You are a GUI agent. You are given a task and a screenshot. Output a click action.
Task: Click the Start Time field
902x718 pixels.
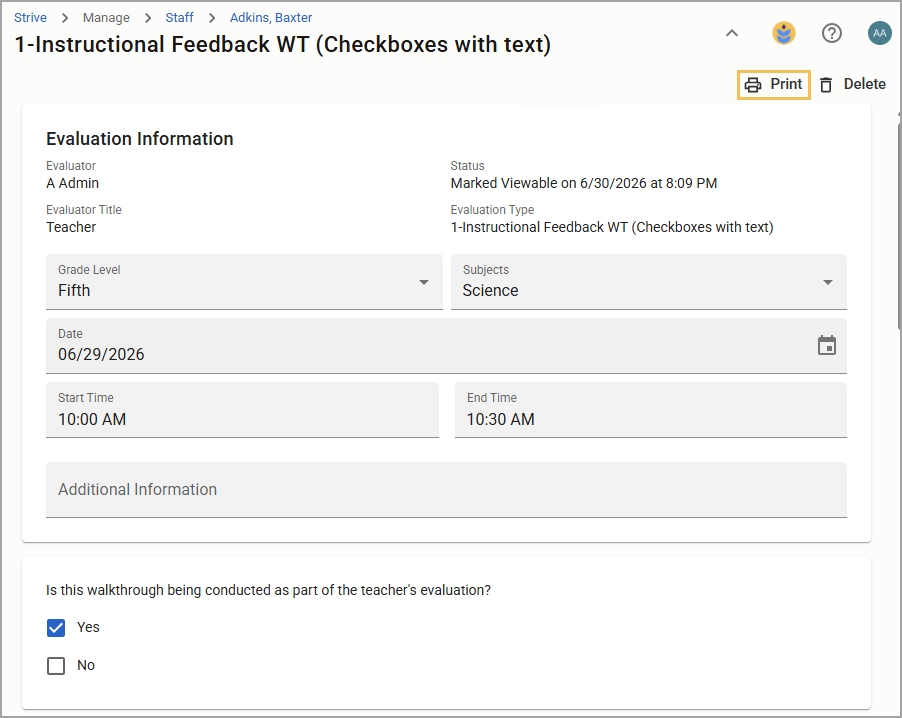pos(242,410)
